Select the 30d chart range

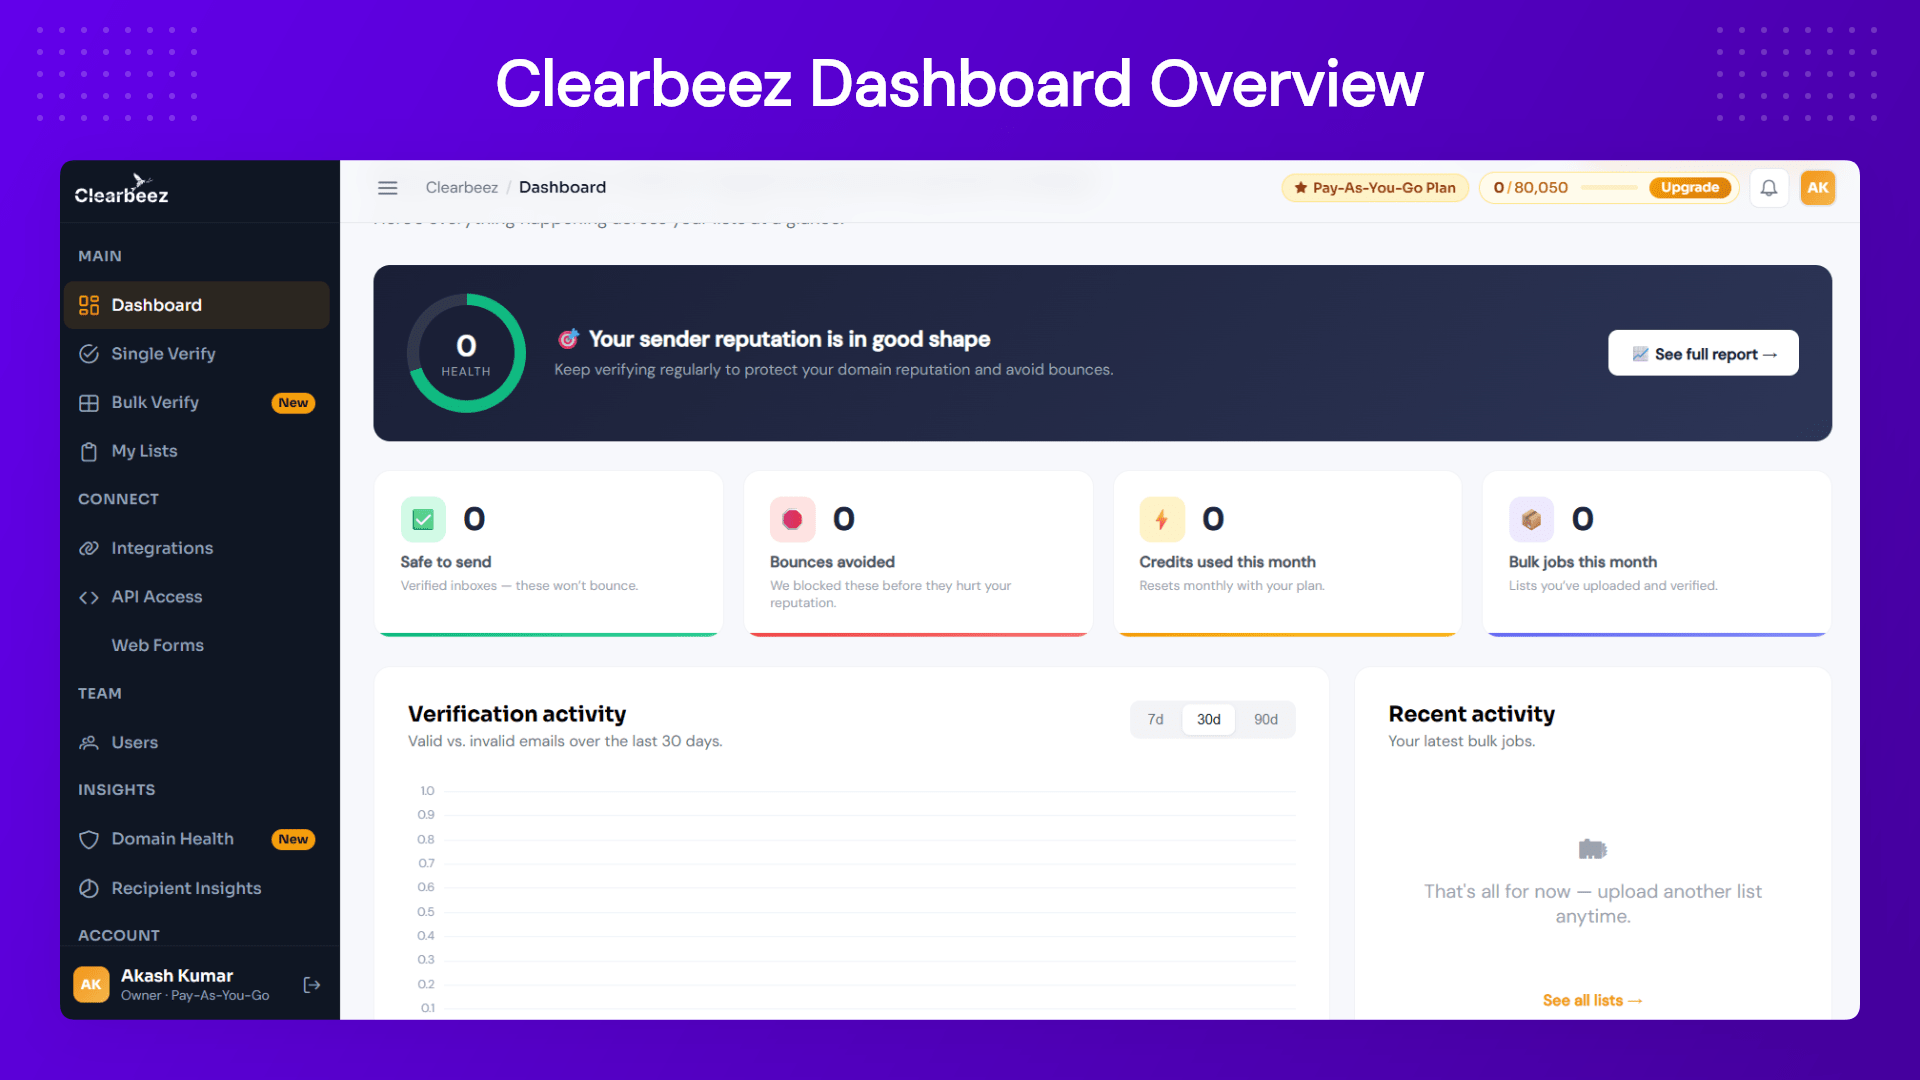(1208, 720)
